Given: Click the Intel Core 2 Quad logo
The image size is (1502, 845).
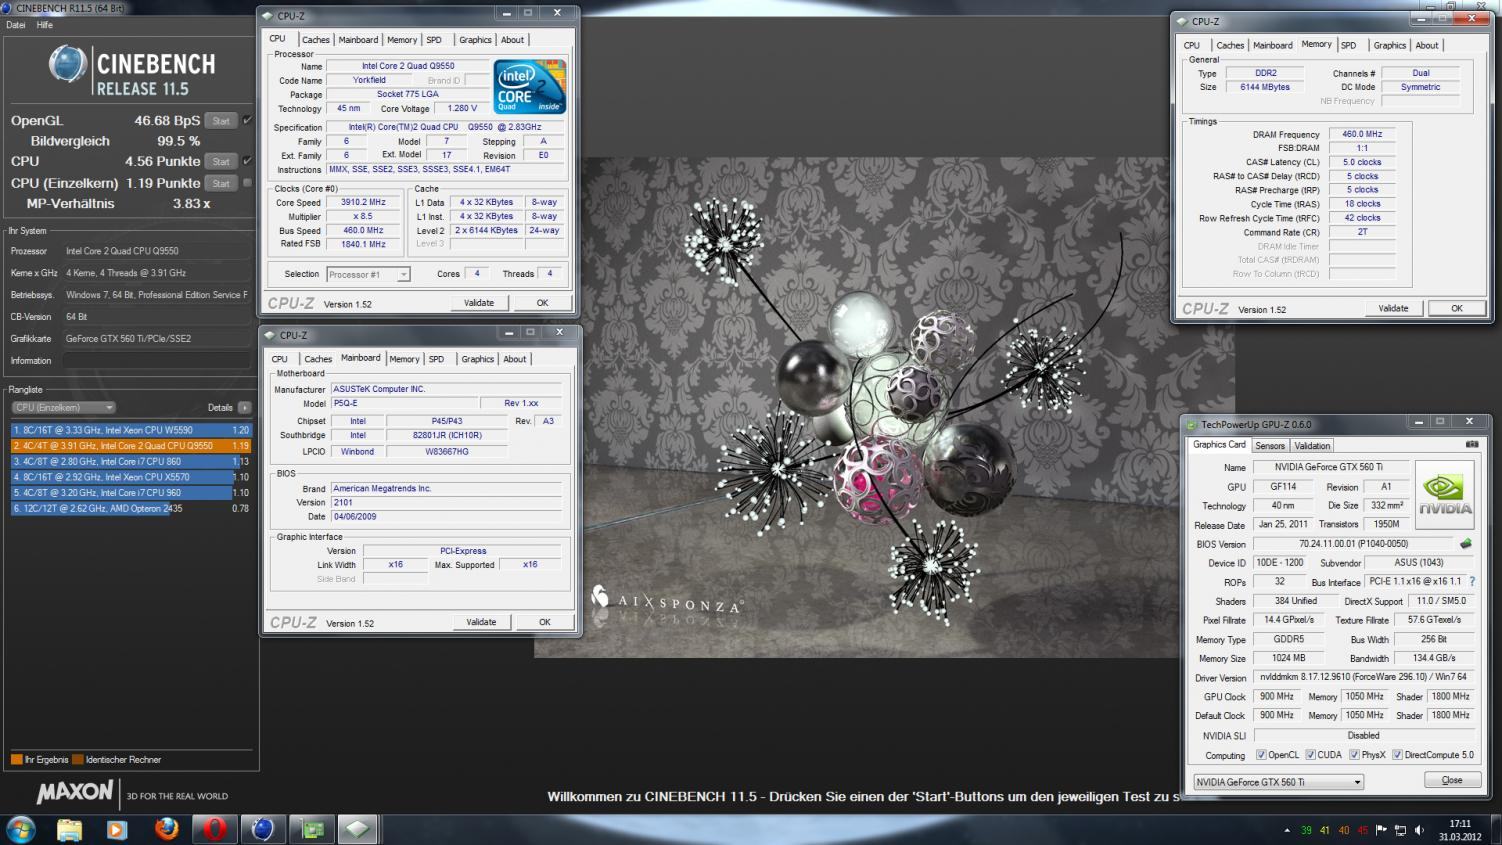Looking at the screenshot, I should [530, 87].
